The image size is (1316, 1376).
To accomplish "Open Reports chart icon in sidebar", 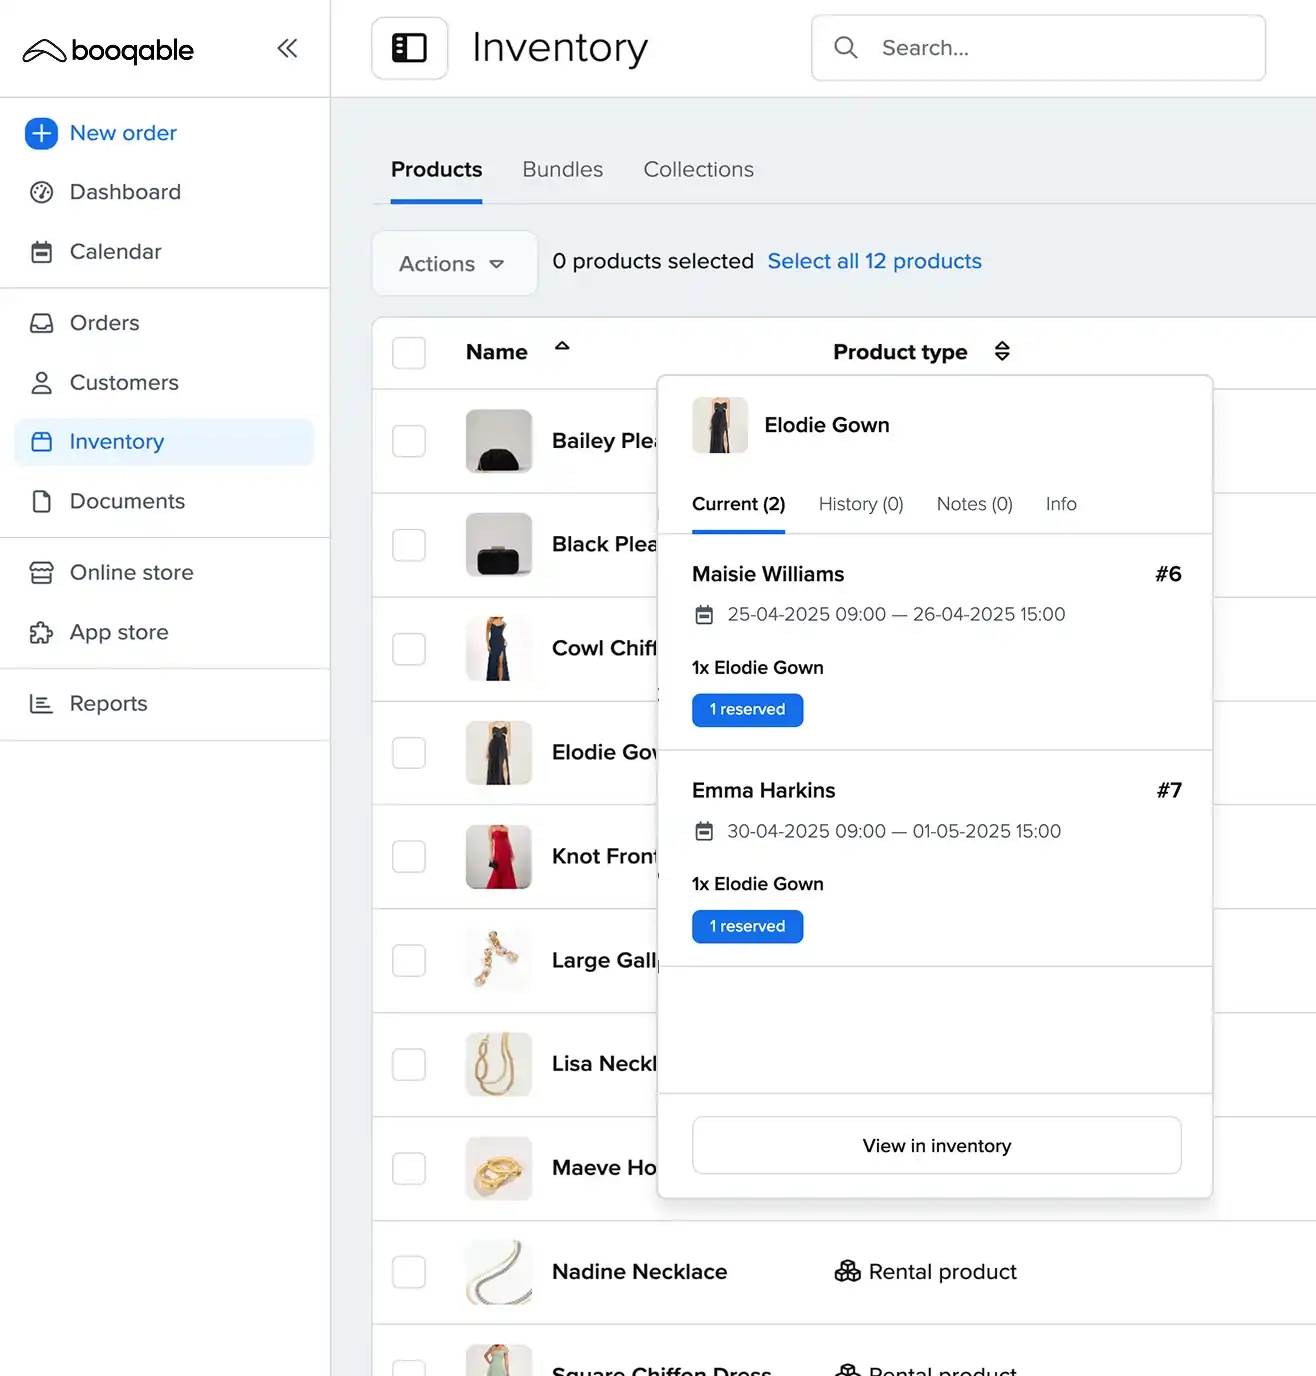I will pyautogui.click(x=41, y=704).
